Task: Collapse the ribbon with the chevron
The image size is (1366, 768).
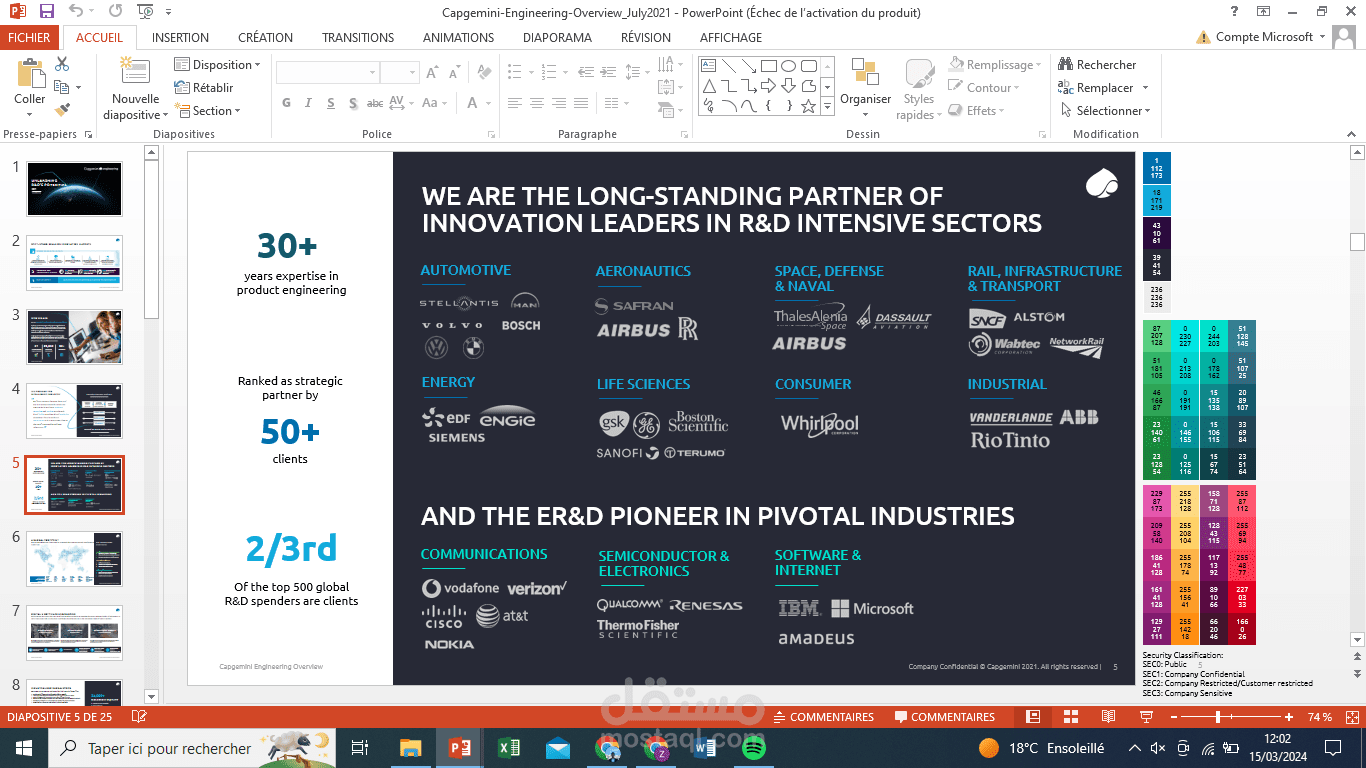Action: click(1353, 133)
